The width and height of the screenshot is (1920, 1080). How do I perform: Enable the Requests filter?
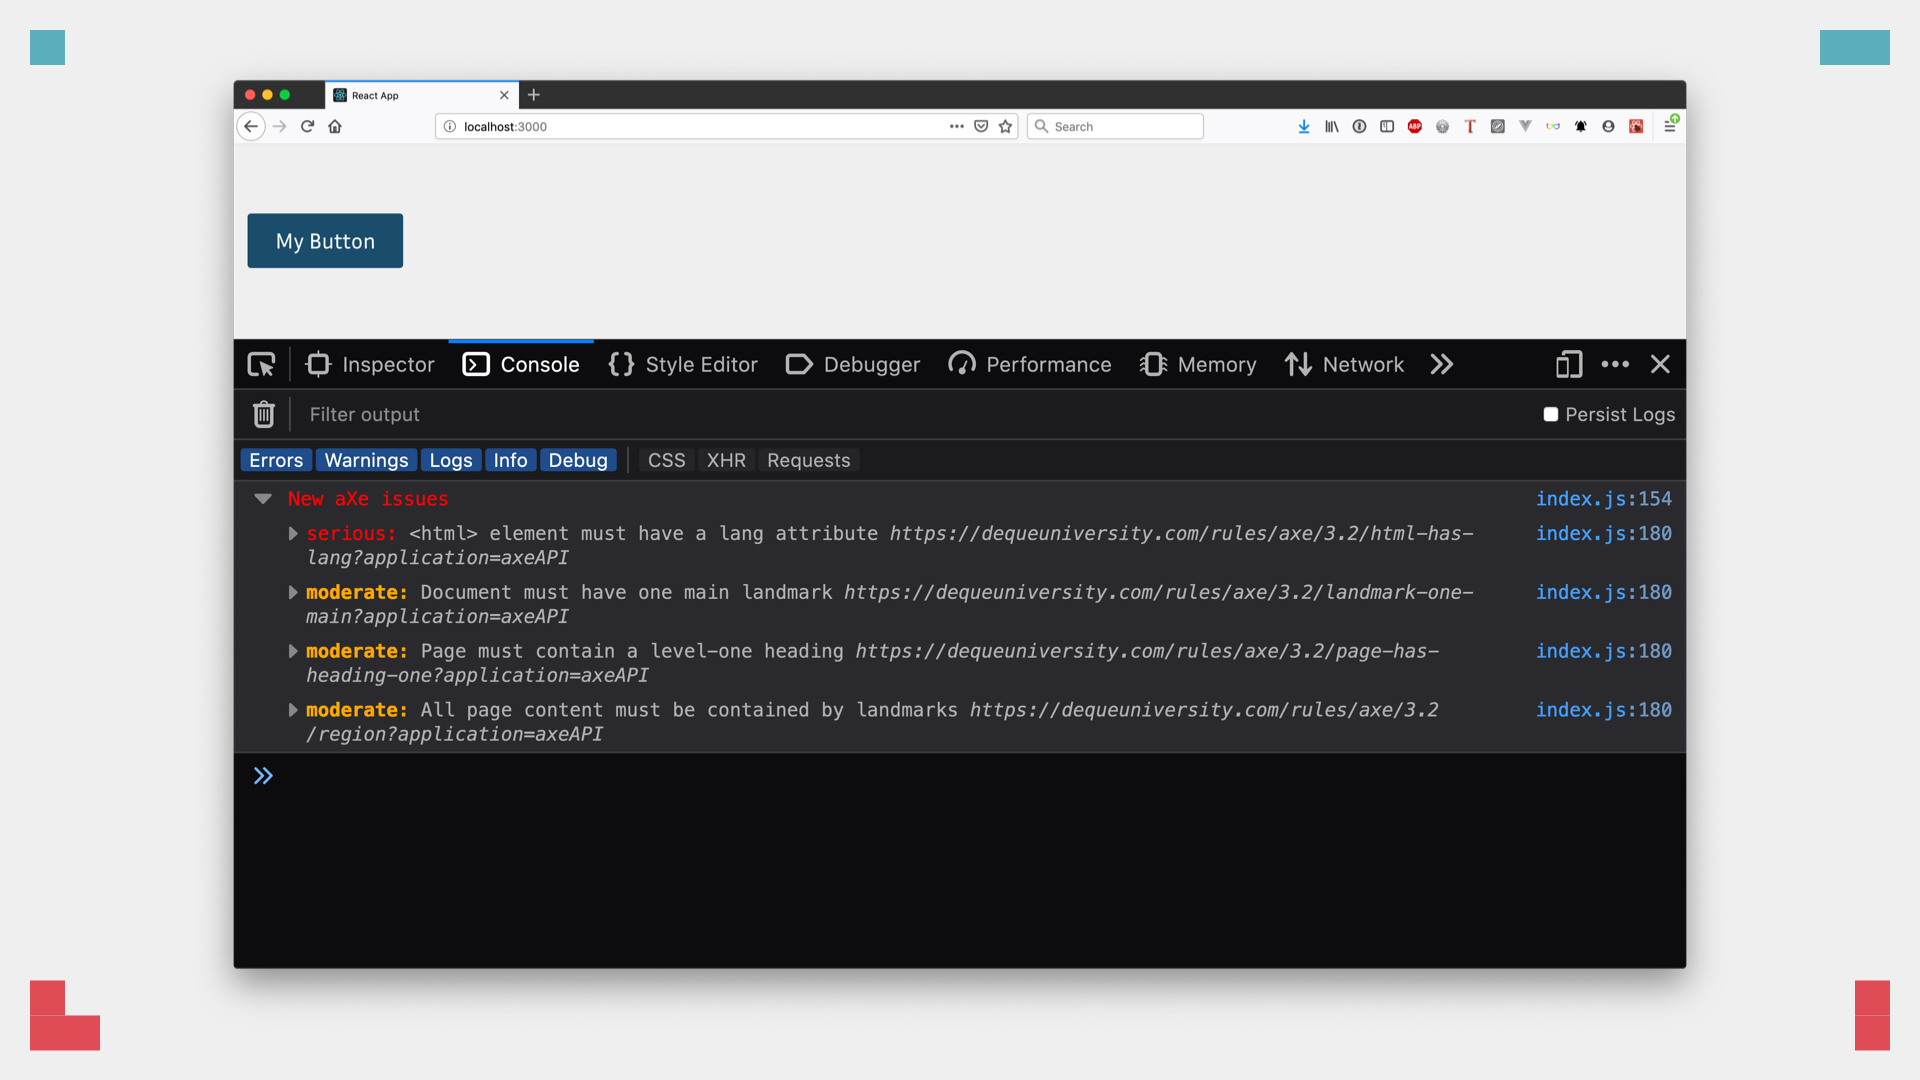coord(809,460)
